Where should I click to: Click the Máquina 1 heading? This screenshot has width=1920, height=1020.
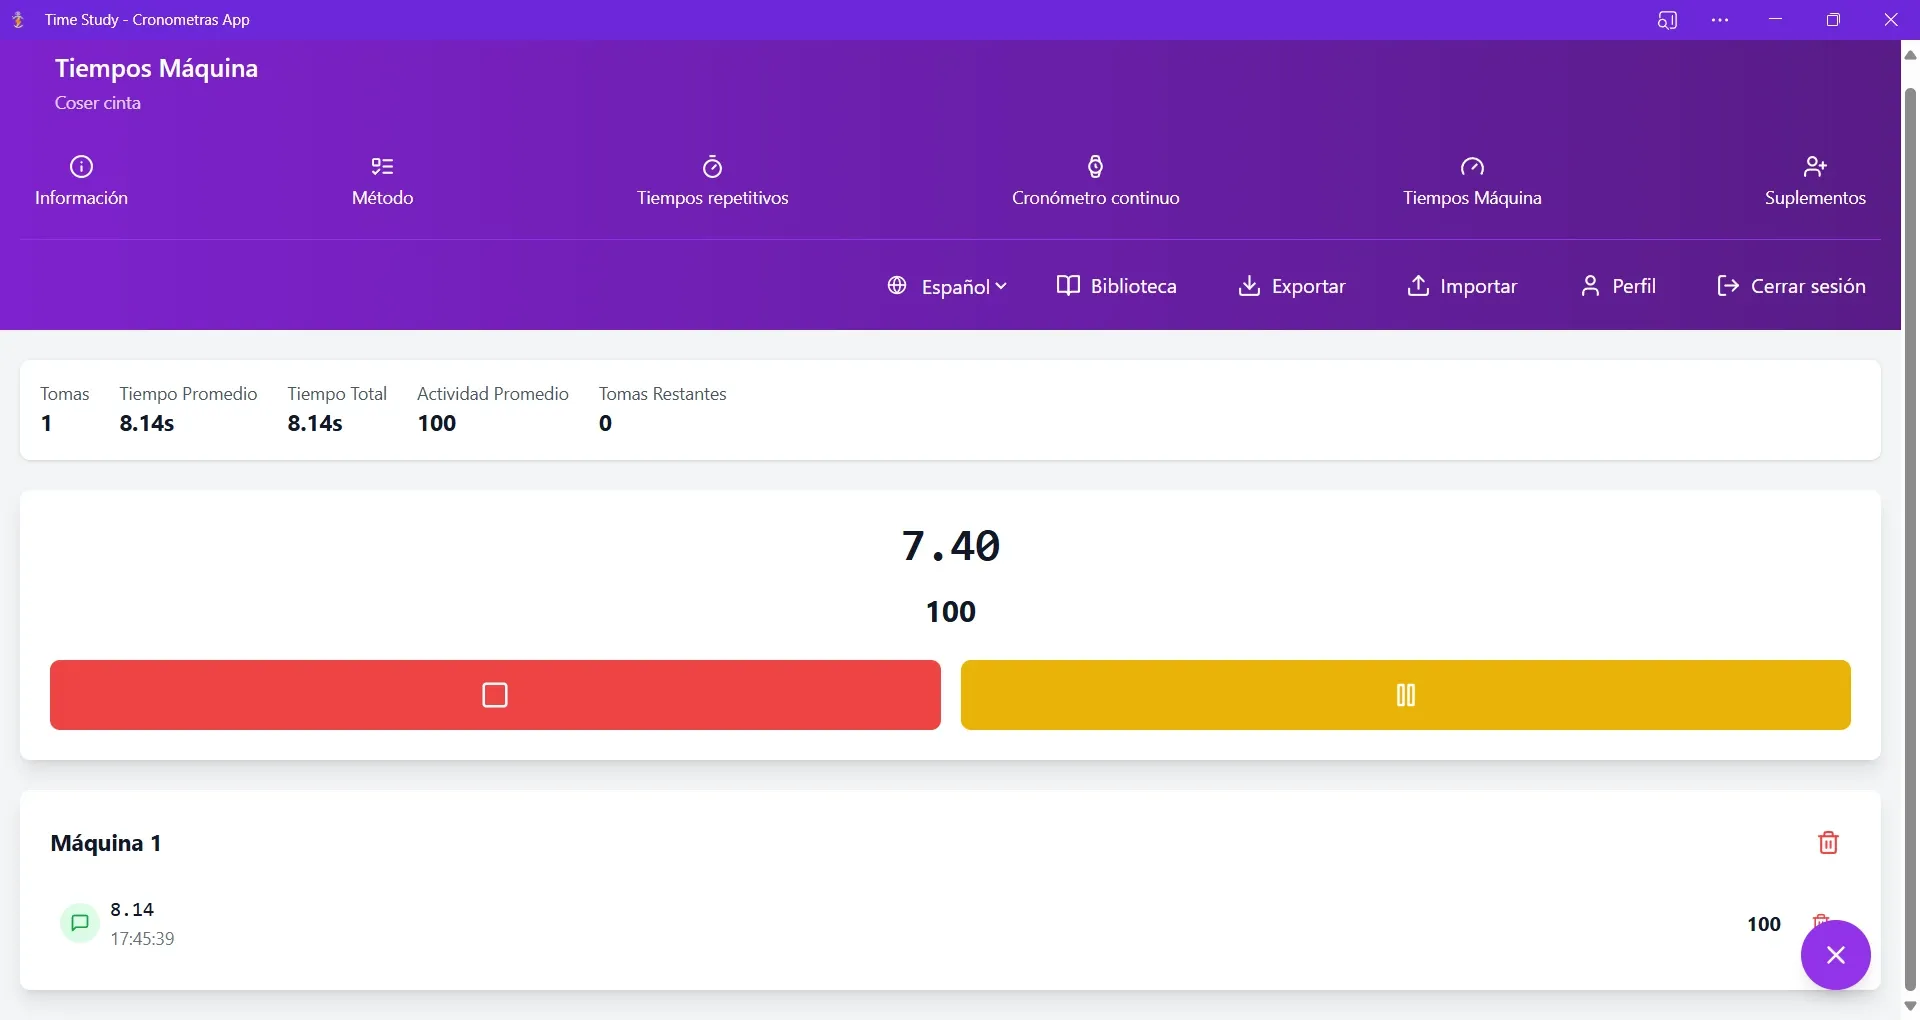(106, 843)
